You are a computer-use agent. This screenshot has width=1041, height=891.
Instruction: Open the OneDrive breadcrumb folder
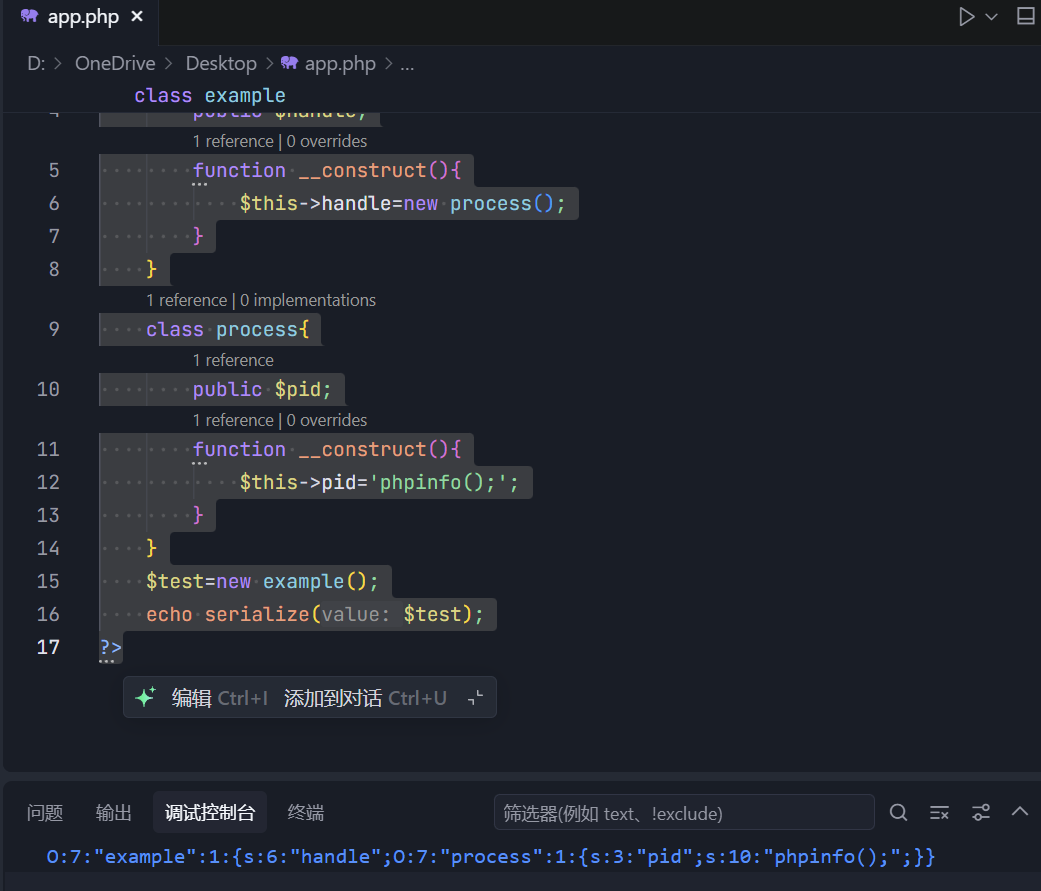[x=115, y=64]
